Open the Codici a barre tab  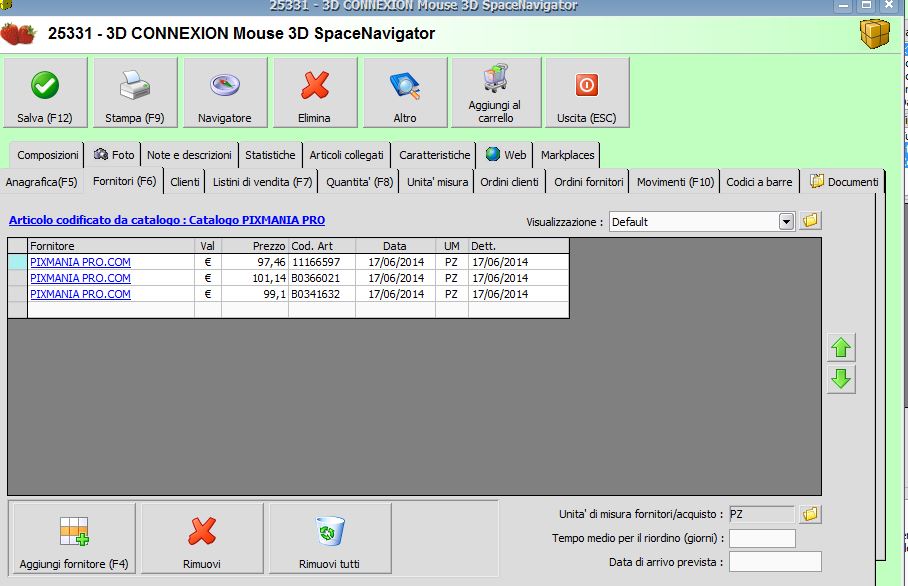click(759, 182)
